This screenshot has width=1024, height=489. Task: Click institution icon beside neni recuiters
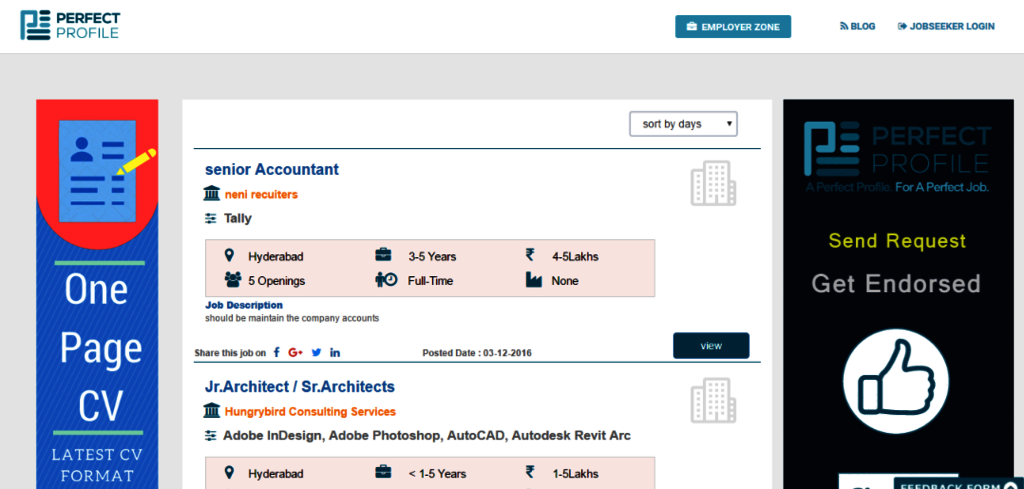[212, 194]
